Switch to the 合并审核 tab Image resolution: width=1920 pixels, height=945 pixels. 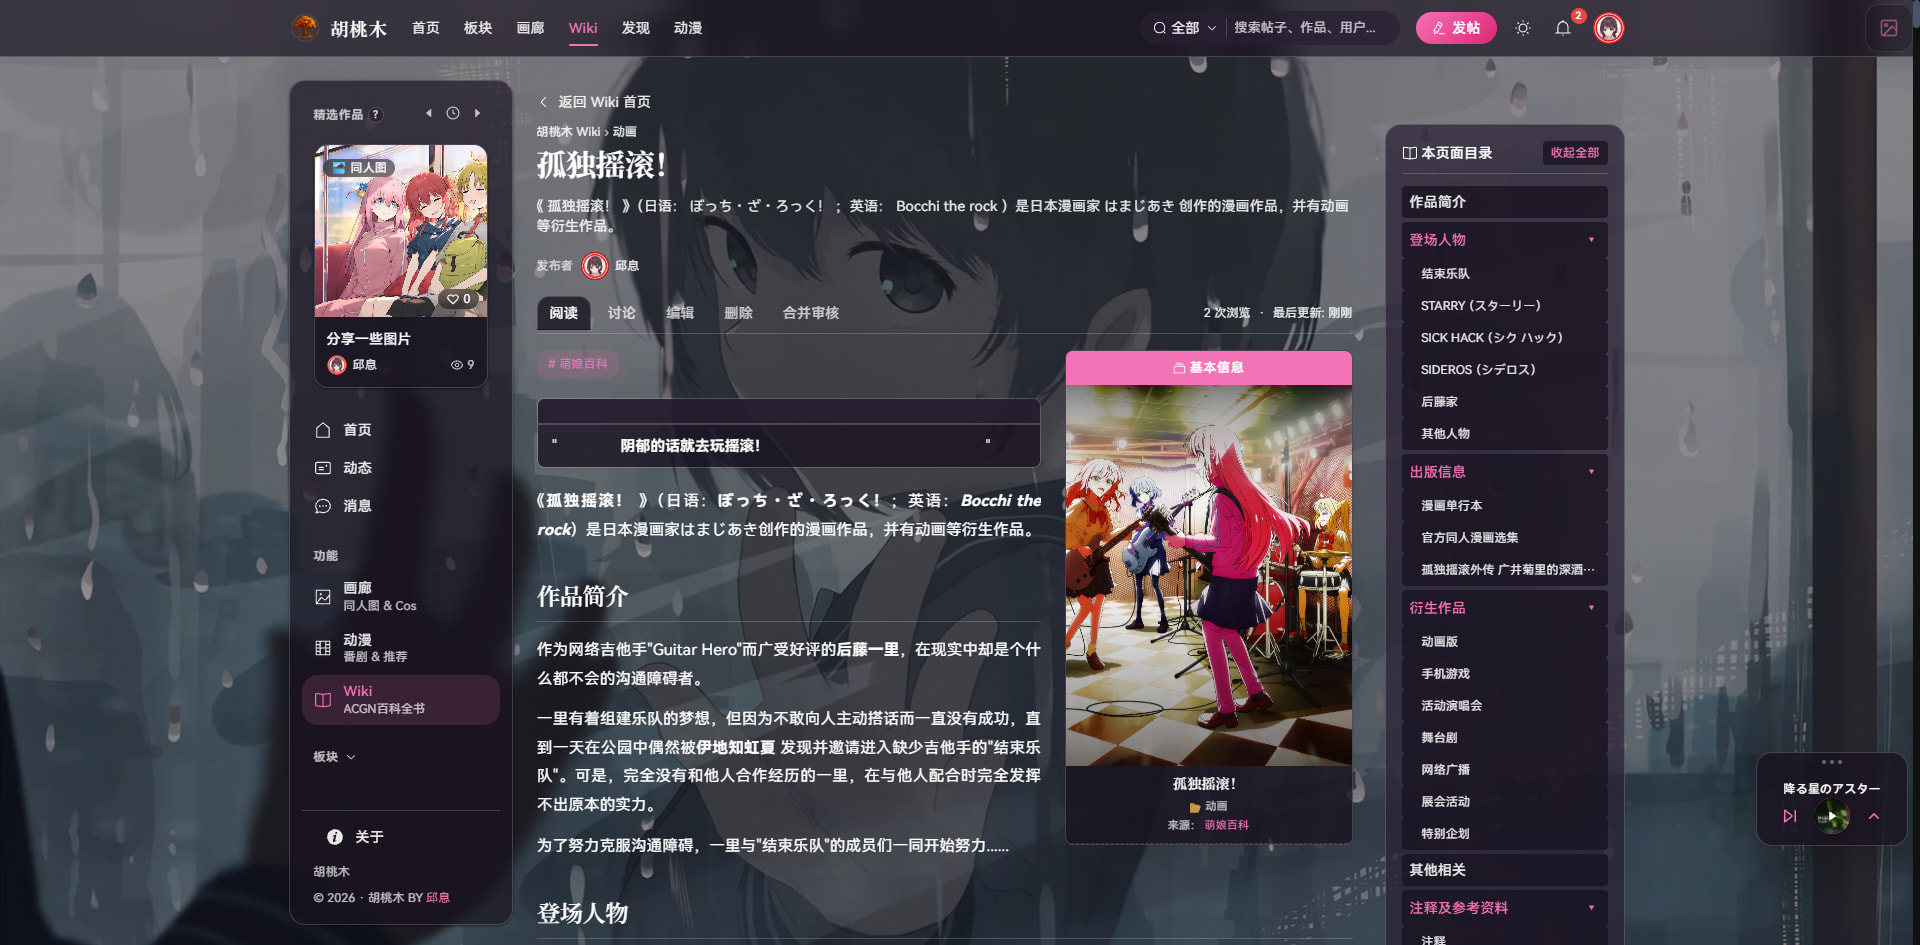pos(811,313)
